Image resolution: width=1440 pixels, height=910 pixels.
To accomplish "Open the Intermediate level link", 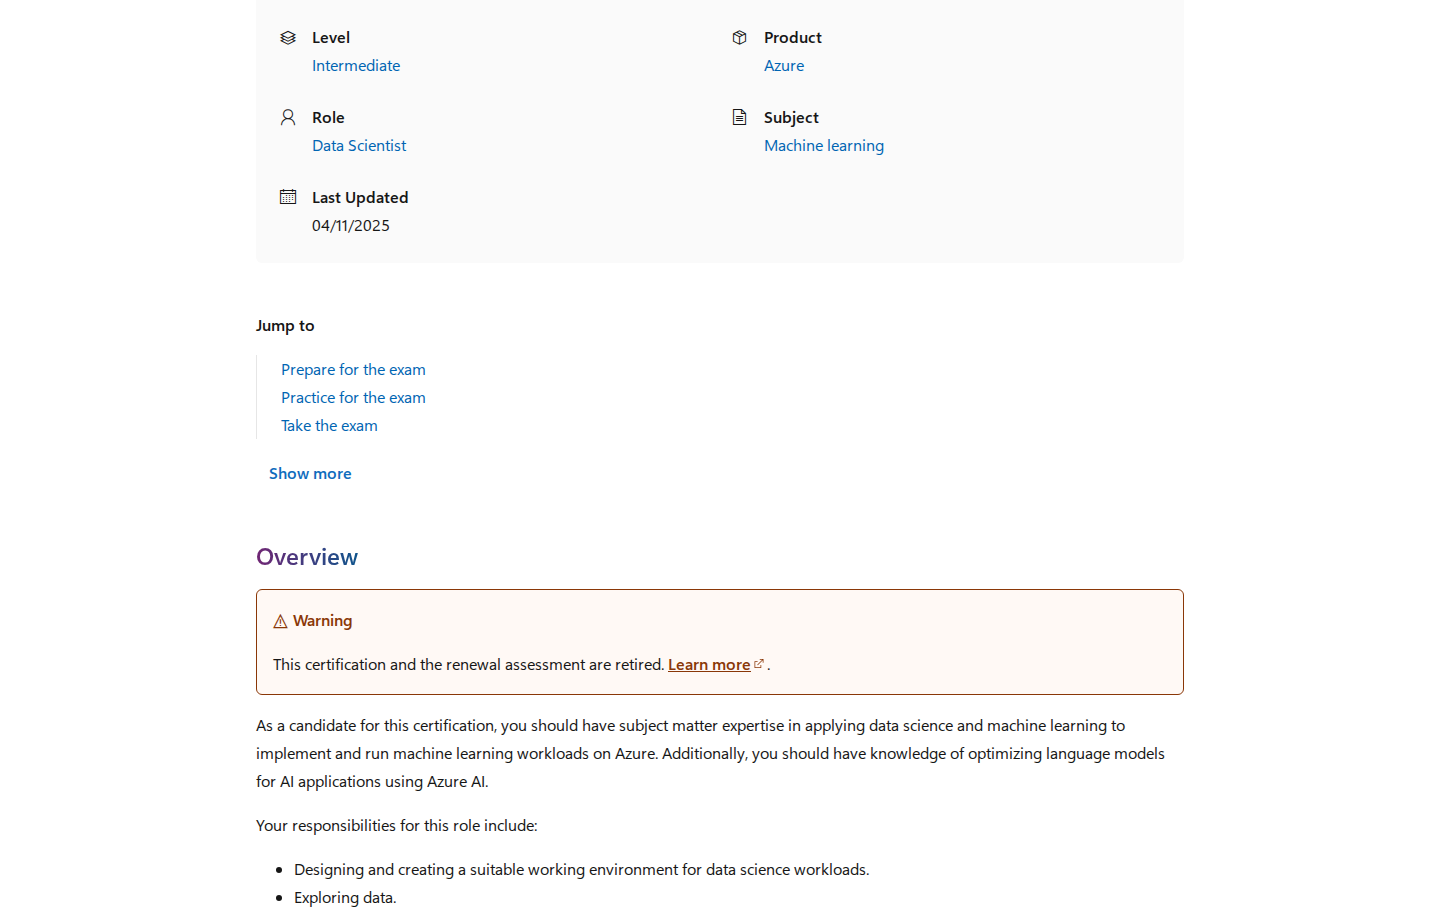I will click(356, 65).
